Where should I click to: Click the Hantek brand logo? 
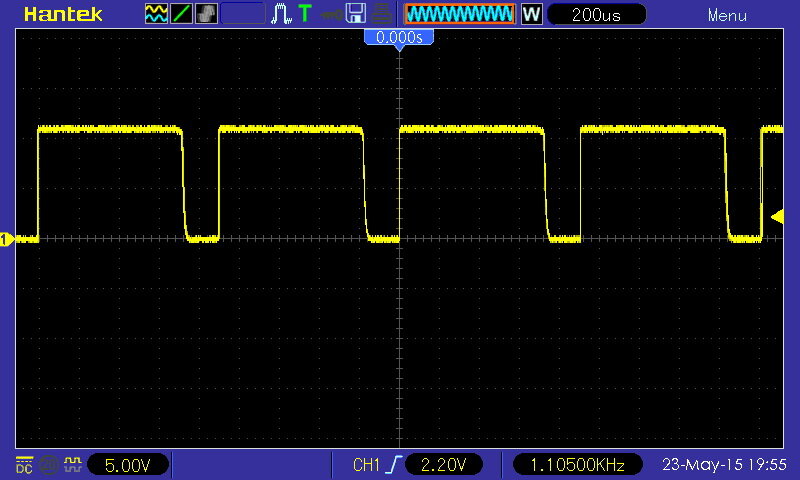click(63, 14)
